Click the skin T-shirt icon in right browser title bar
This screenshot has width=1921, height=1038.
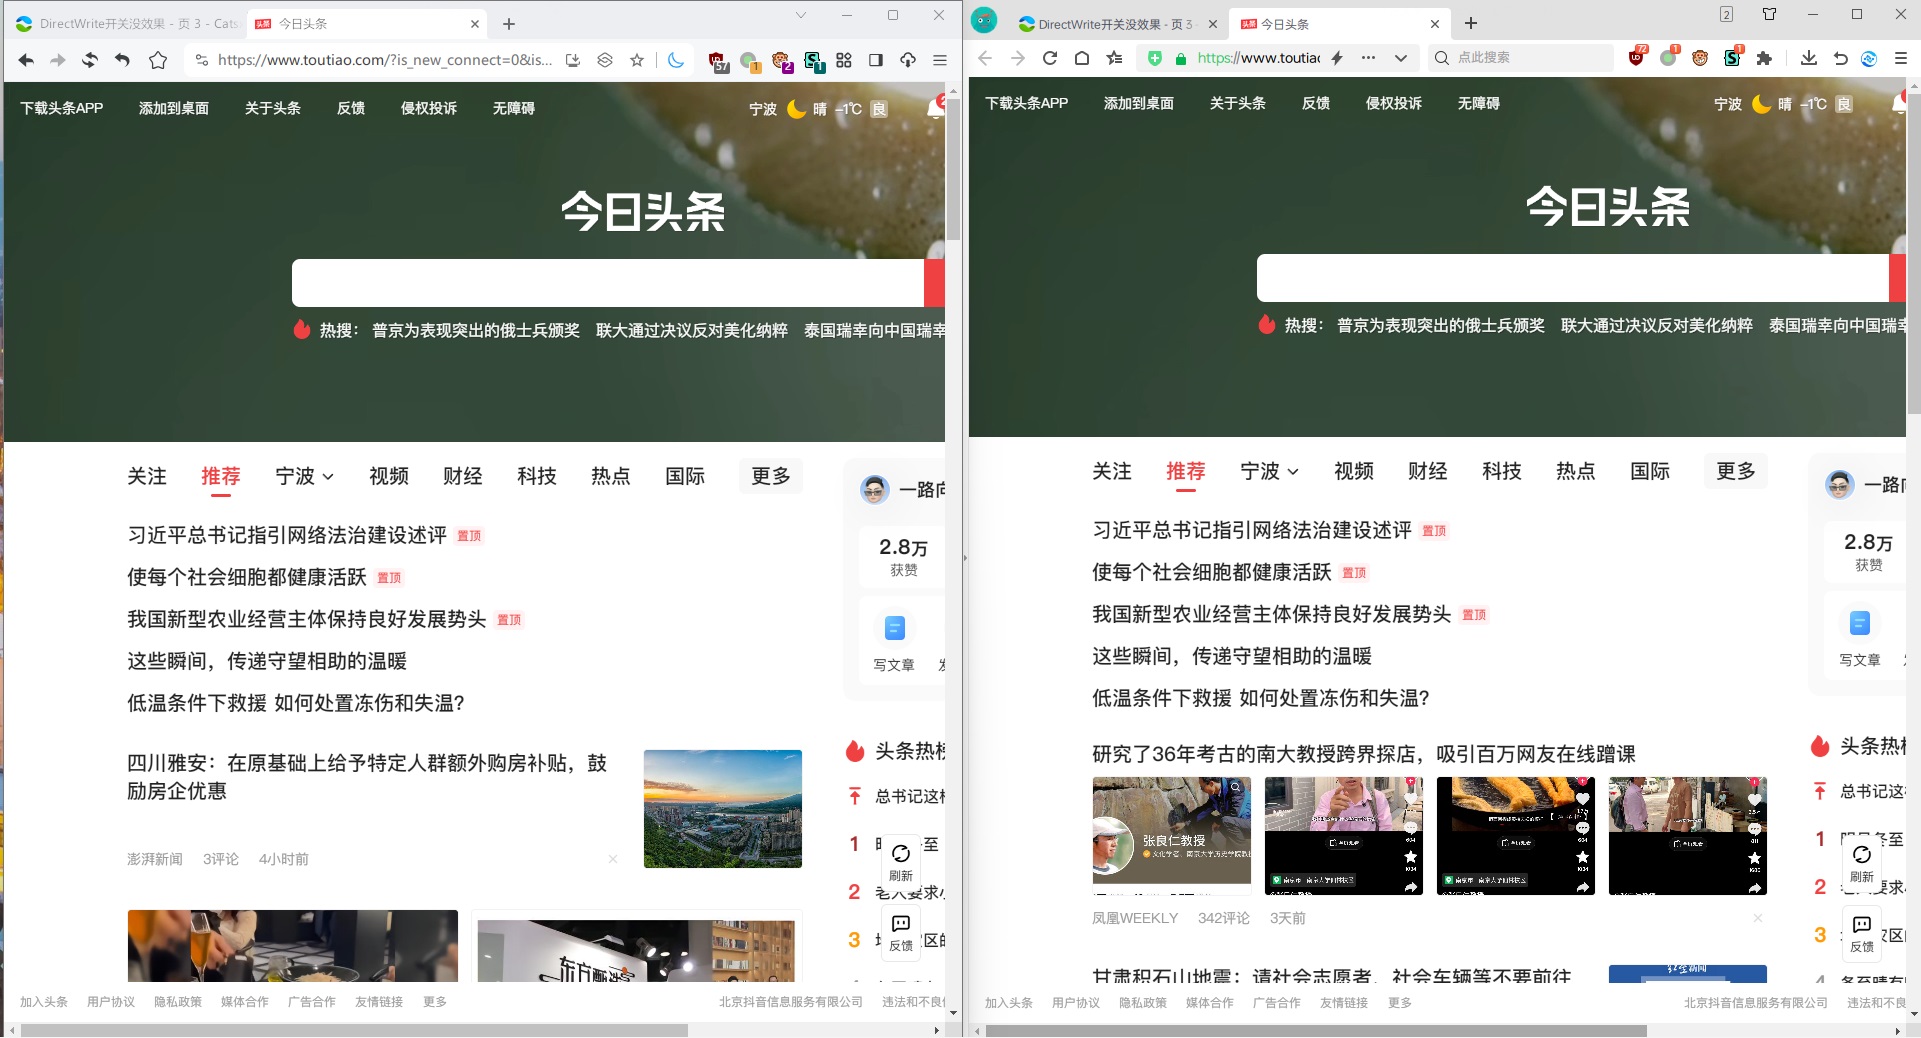[1769, 14]
